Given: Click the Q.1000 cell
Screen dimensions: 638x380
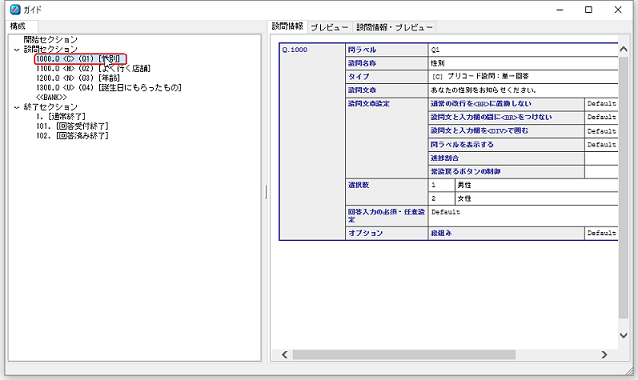Looking at the screenshot, I should pos(312,142).
